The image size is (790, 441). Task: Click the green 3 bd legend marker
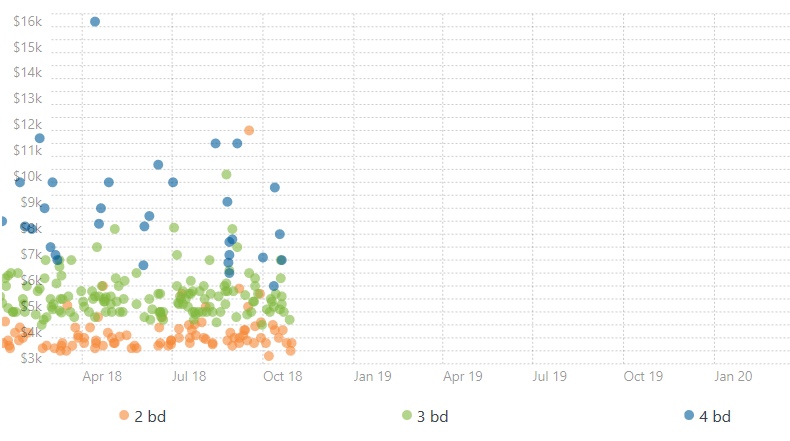[407, 416]
